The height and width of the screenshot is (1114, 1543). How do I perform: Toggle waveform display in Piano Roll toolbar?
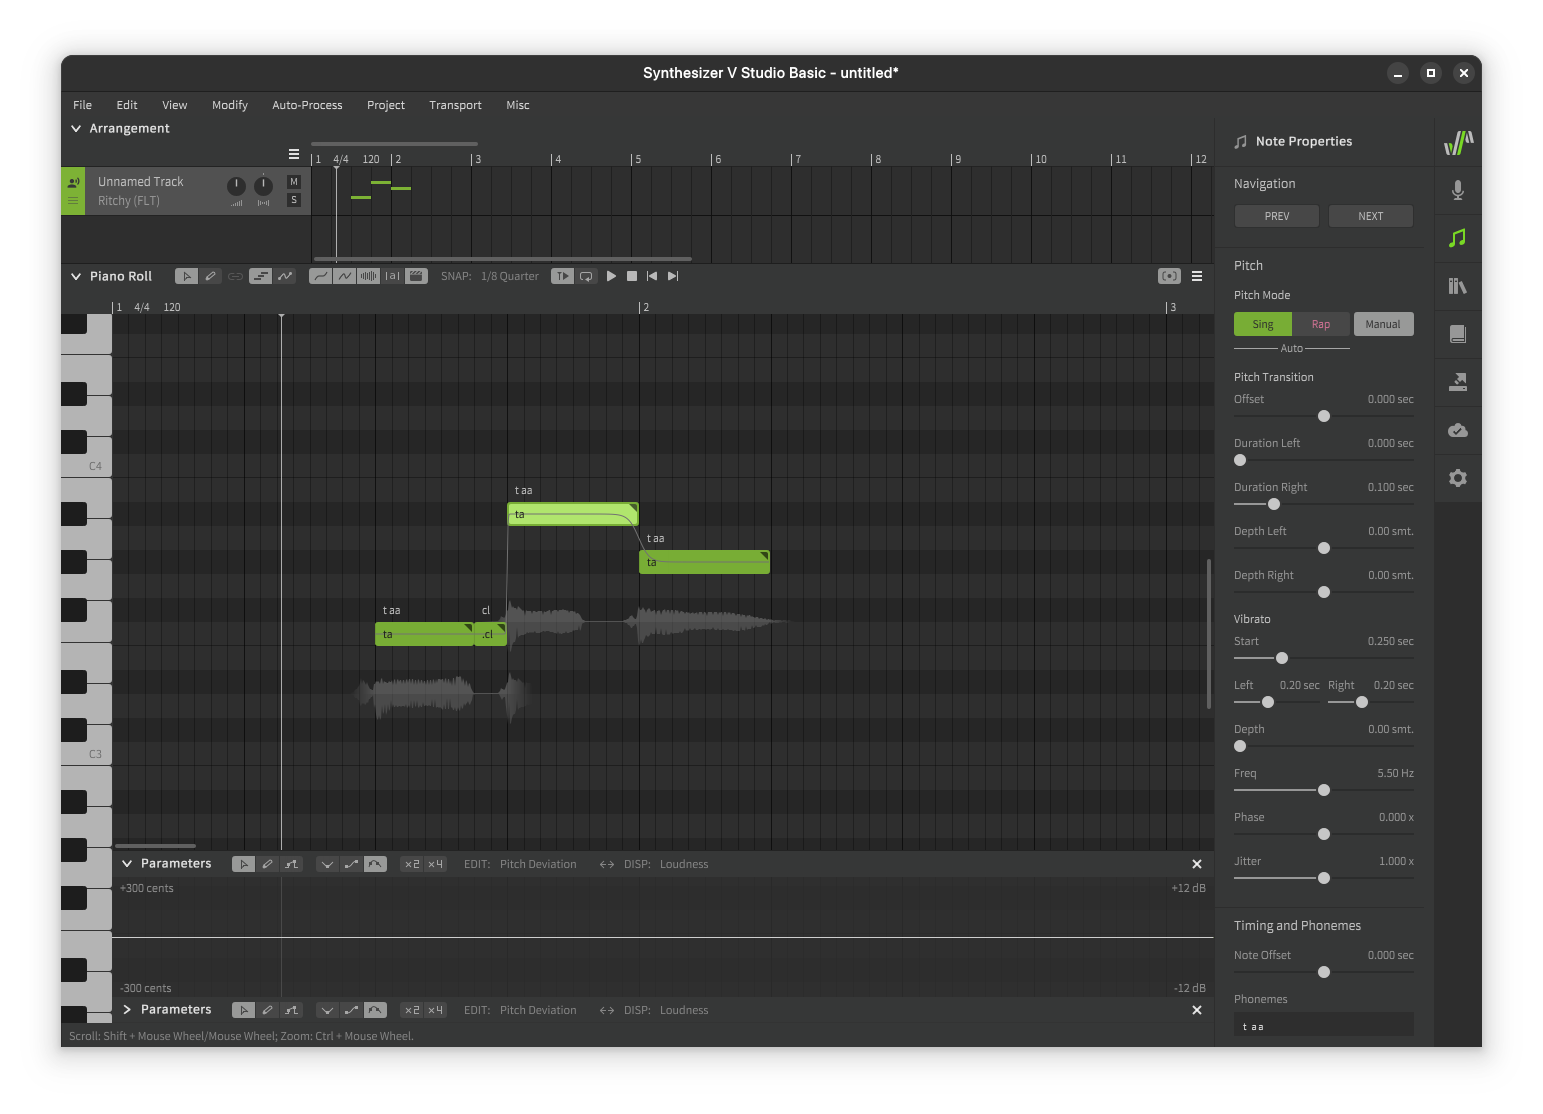coord(369,276)
